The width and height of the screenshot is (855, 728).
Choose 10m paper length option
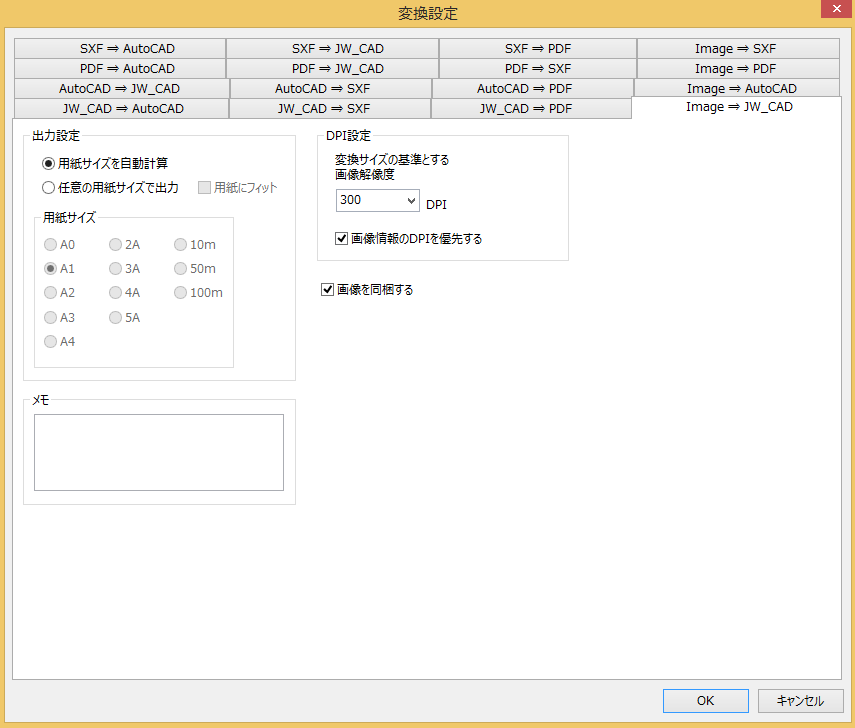tap(195, 244)
